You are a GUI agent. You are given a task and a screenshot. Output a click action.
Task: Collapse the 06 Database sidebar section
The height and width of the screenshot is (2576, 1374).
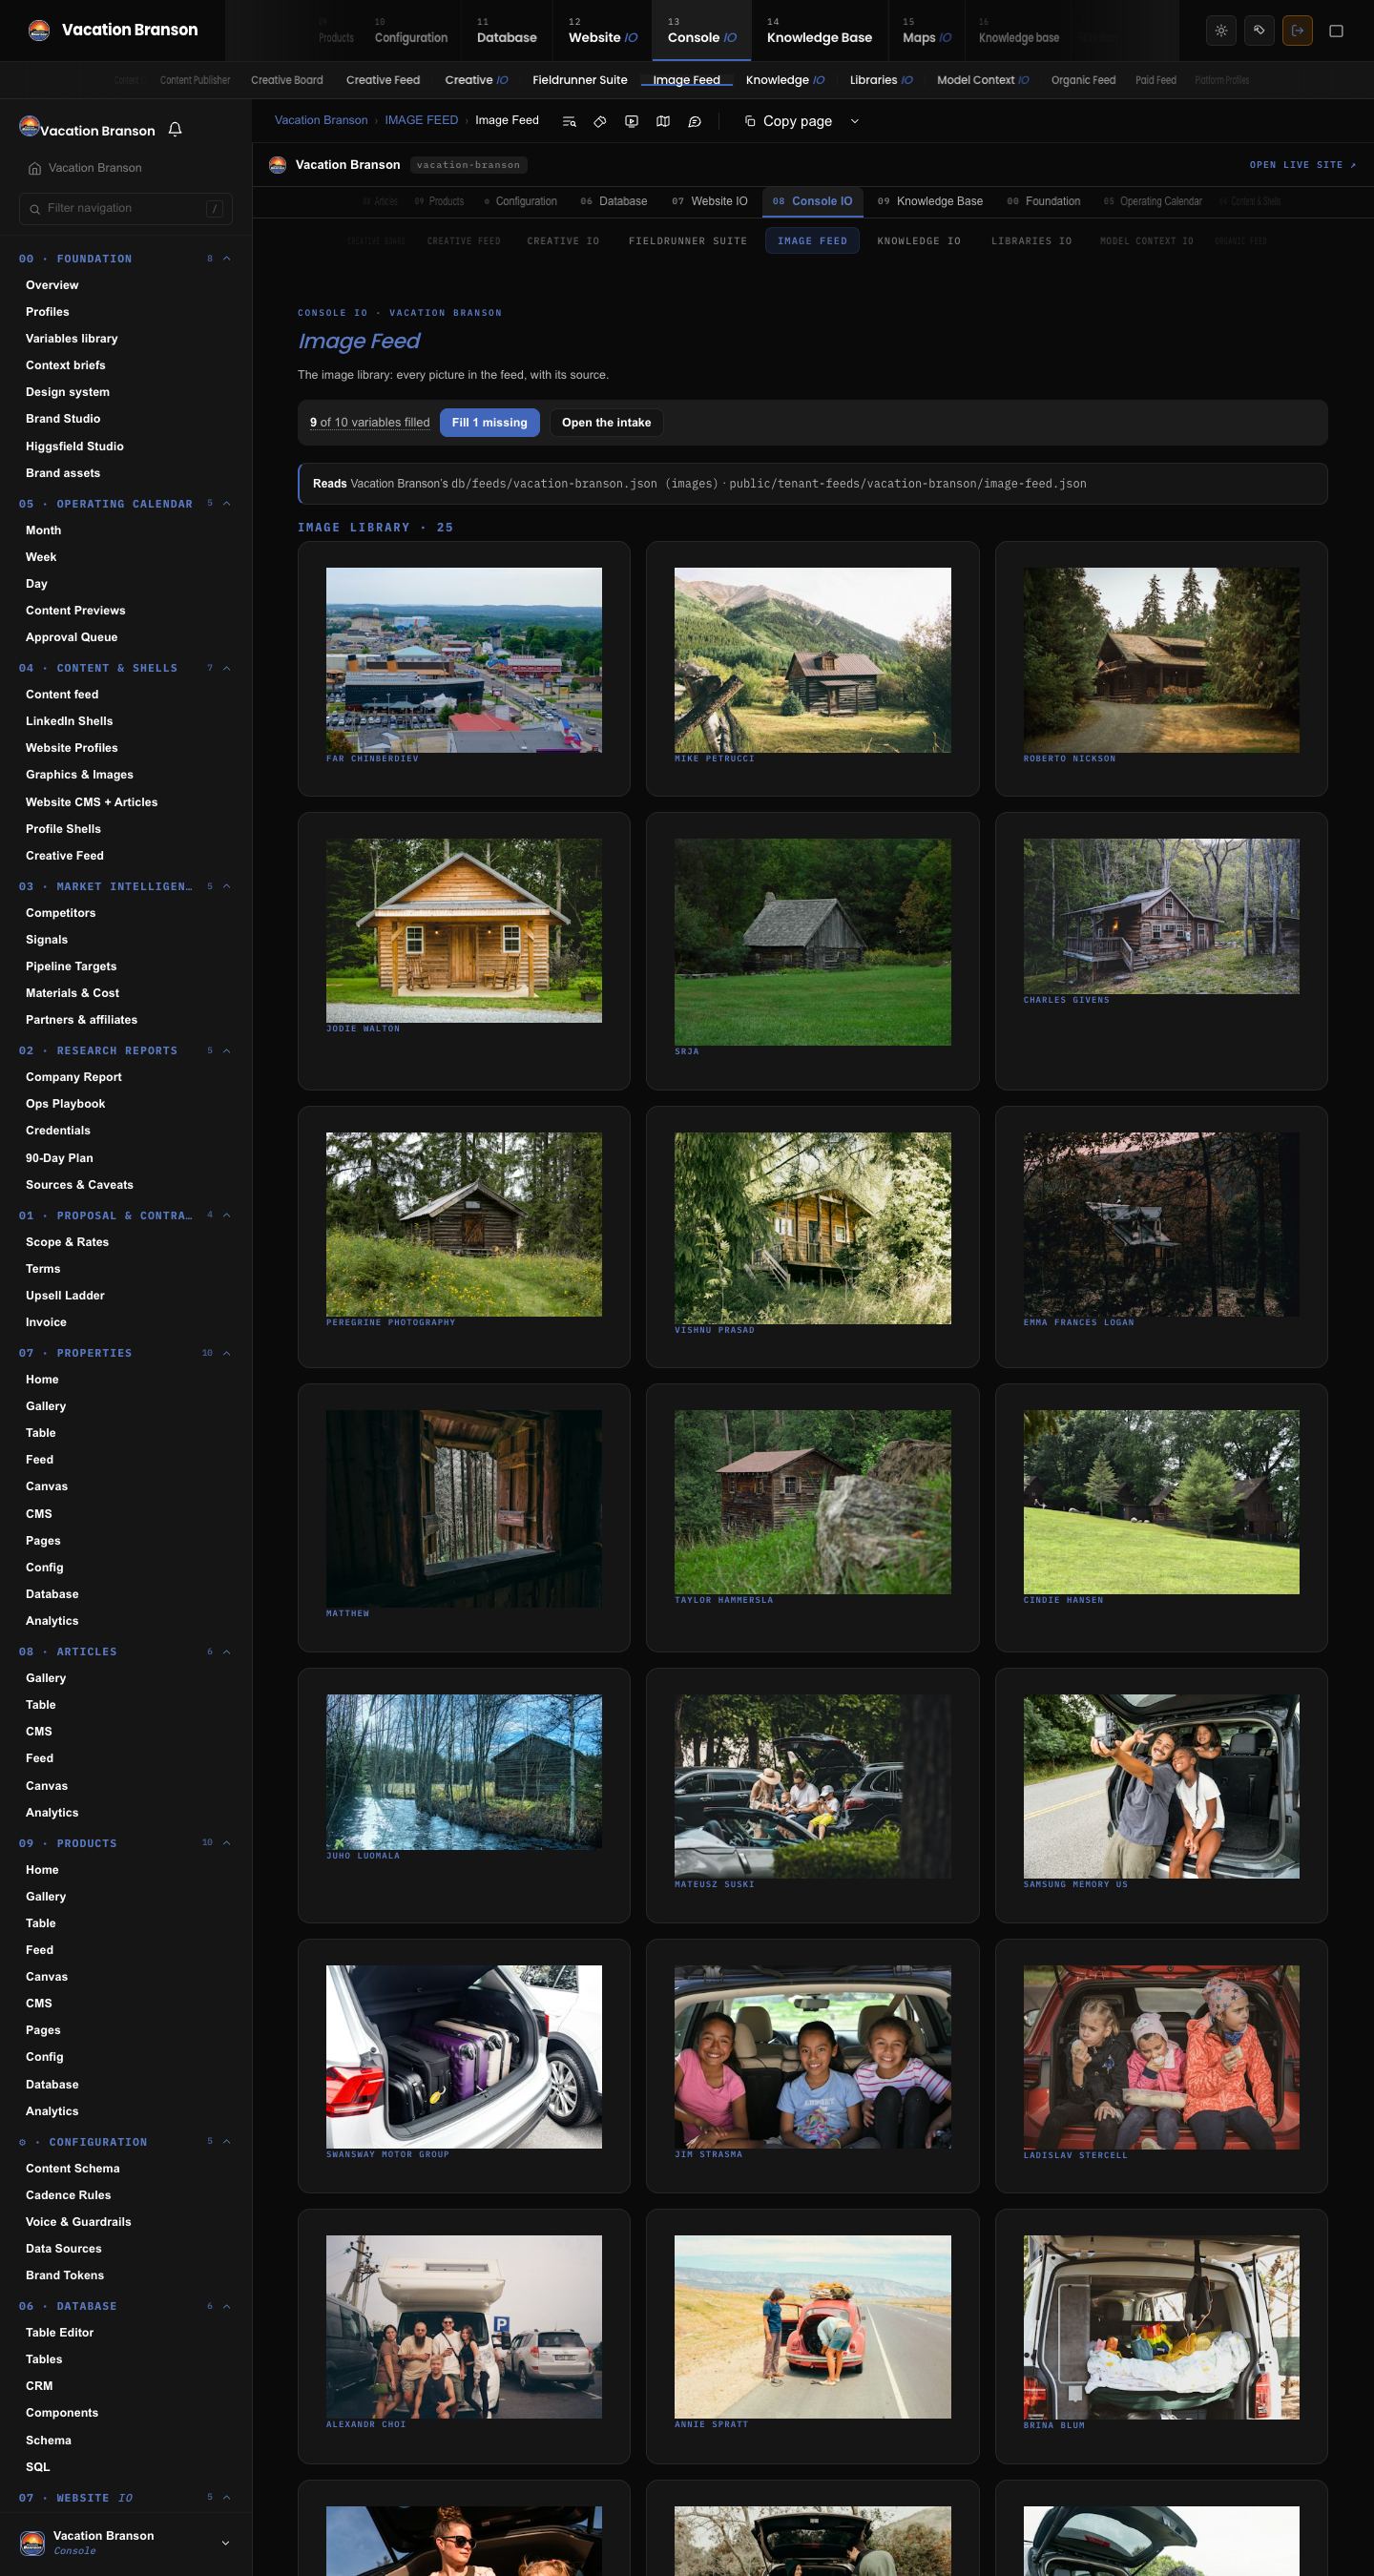[x=226, y=2306]
